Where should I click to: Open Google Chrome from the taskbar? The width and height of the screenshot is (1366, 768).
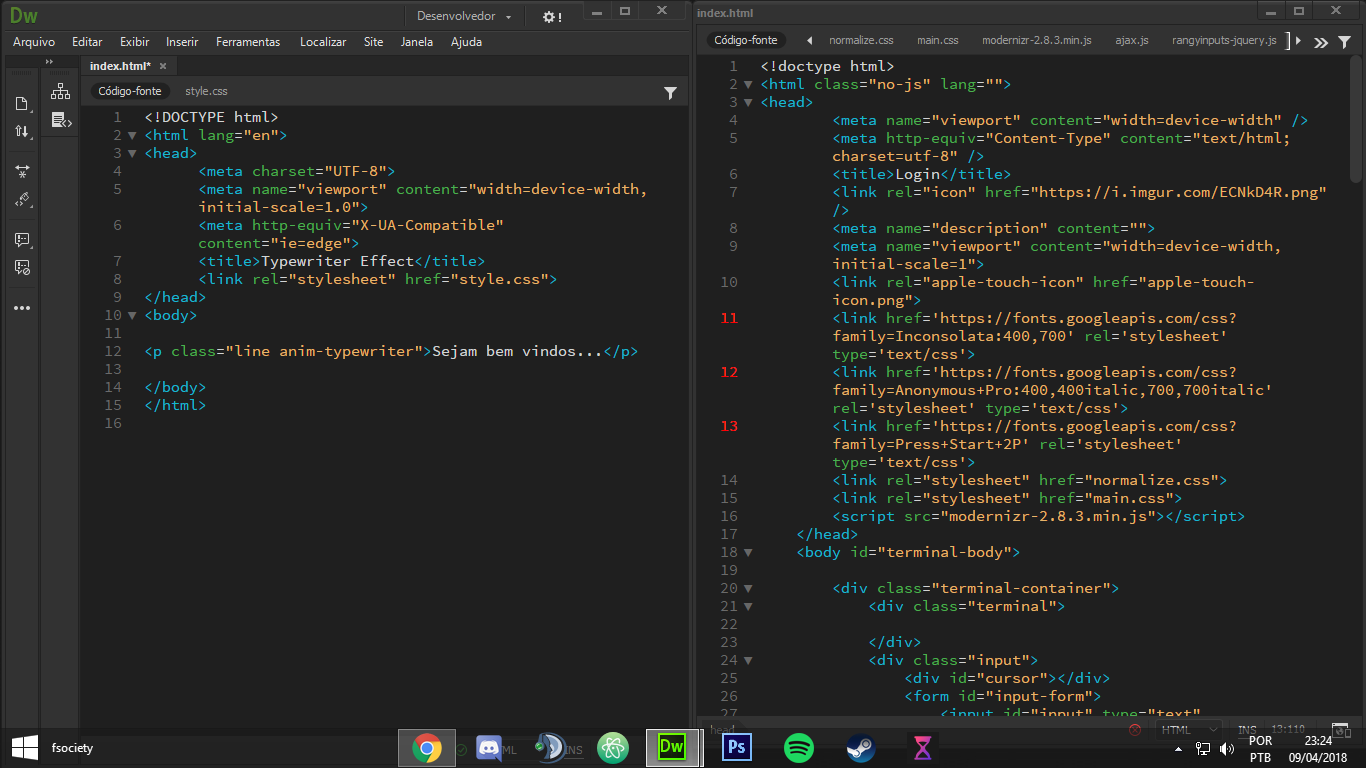point(427,747)
